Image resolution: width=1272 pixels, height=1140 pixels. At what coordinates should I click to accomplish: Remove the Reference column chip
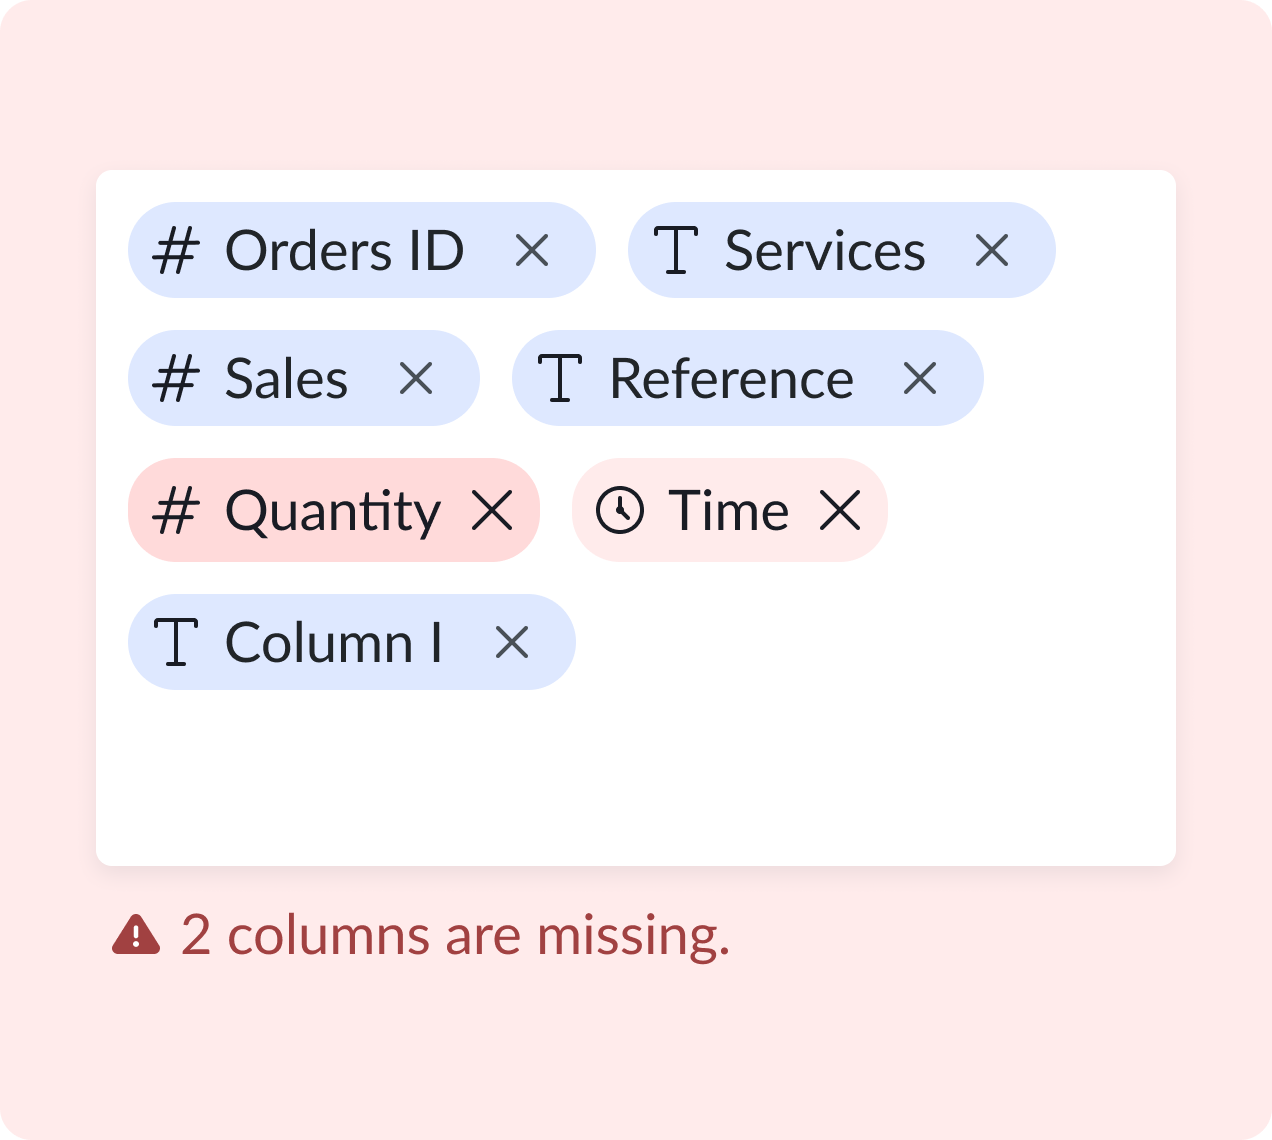click(919, 378)
